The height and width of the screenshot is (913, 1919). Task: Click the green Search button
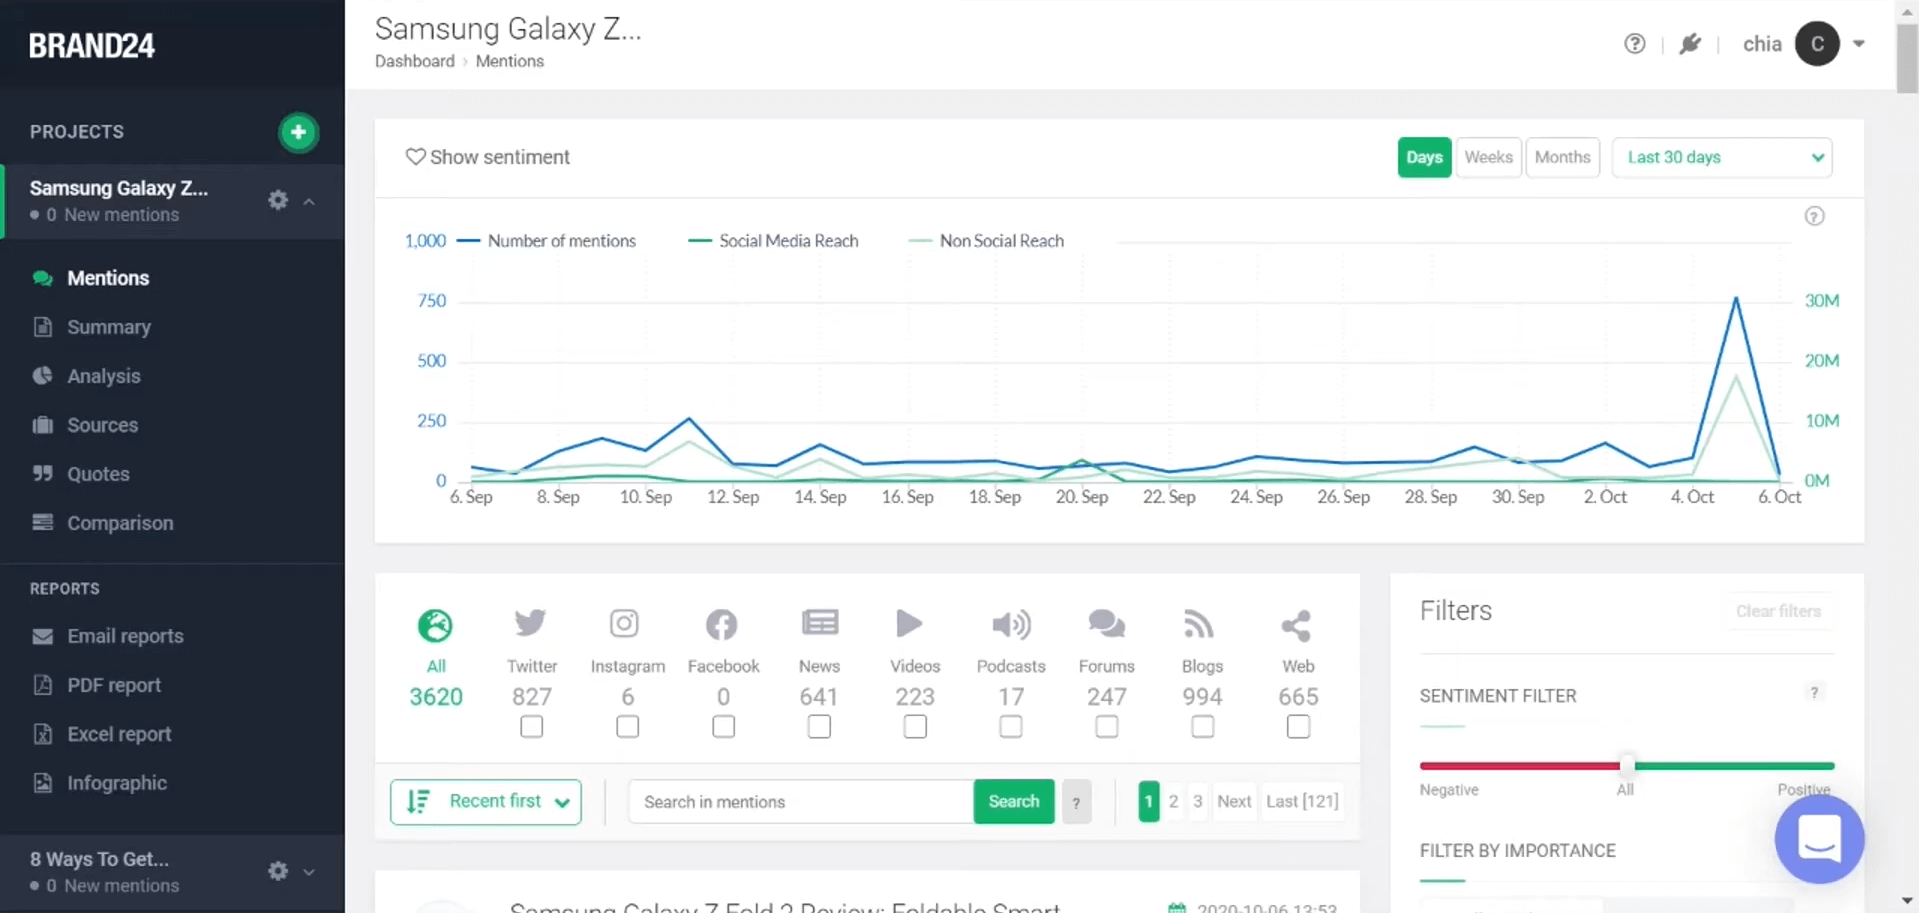point(1013,802)
